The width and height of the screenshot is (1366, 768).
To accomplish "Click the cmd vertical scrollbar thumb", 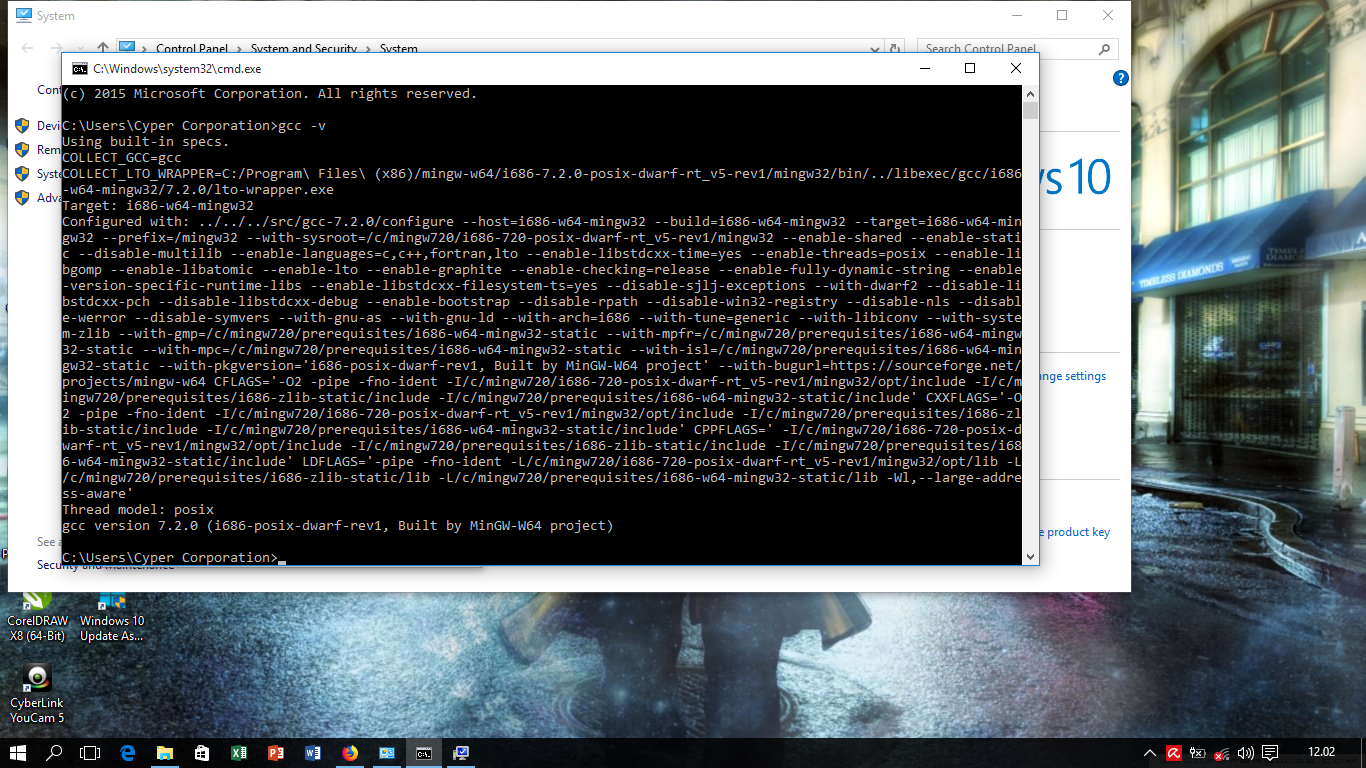I will tap(1030, 110).
